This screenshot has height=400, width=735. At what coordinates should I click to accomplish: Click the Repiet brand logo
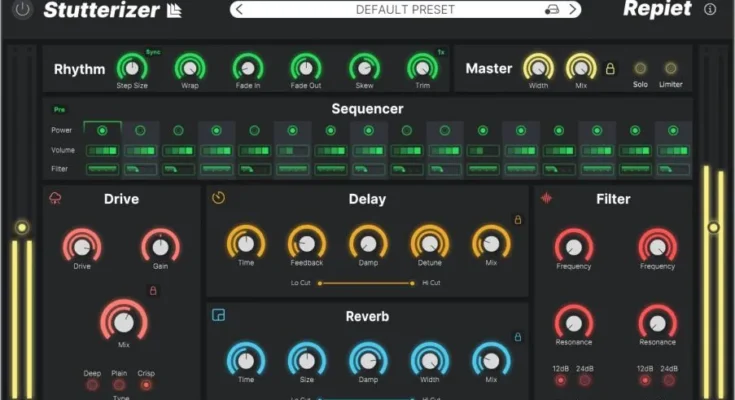pos(657,9)
